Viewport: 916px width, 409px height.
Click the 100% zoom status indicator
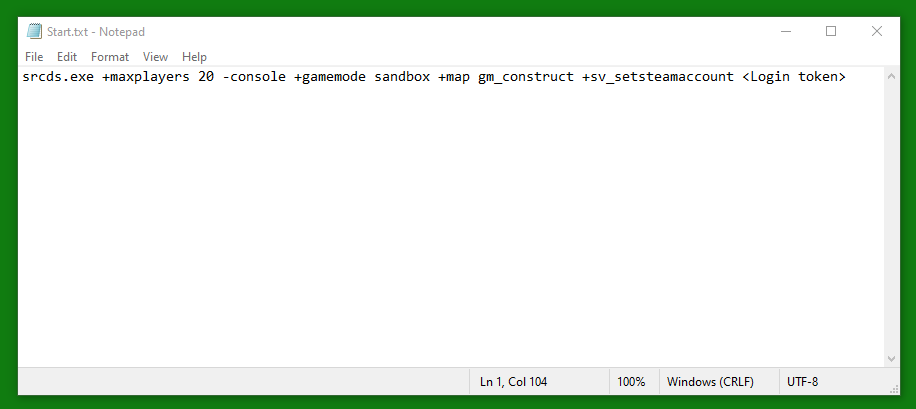click(x=631, y=382)
